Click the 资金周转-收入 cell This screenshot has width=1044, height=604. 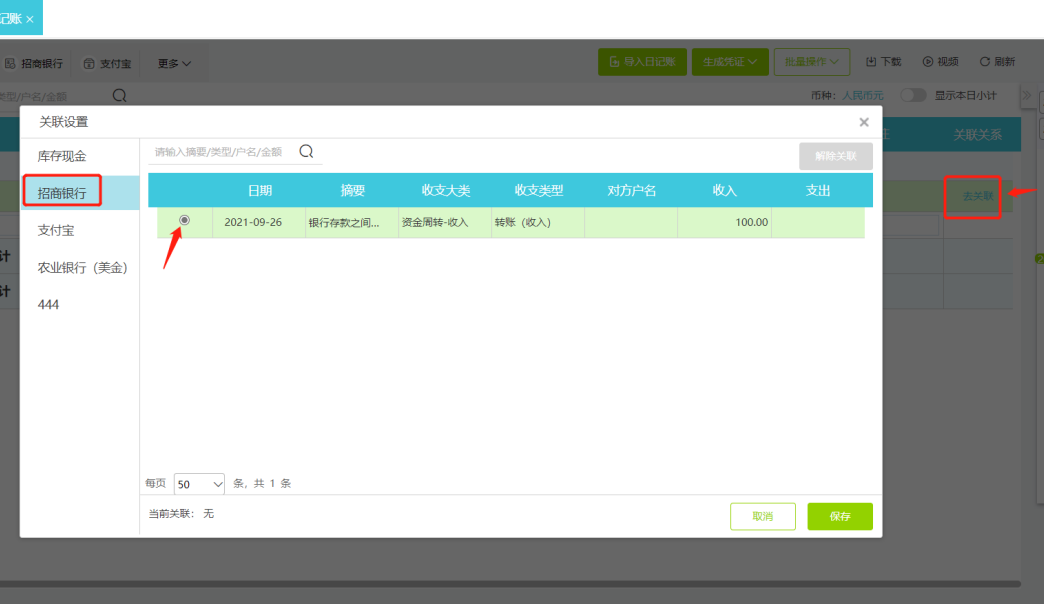point(445,222)
